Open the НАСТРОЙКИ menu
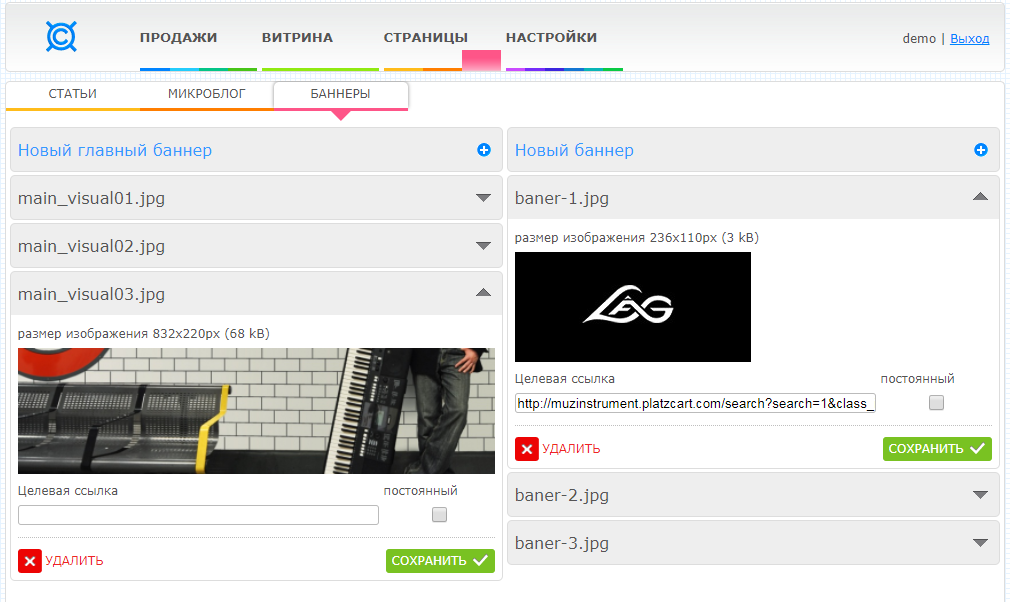The width and height of the screenshot is (1010, 602). [551, 37]
